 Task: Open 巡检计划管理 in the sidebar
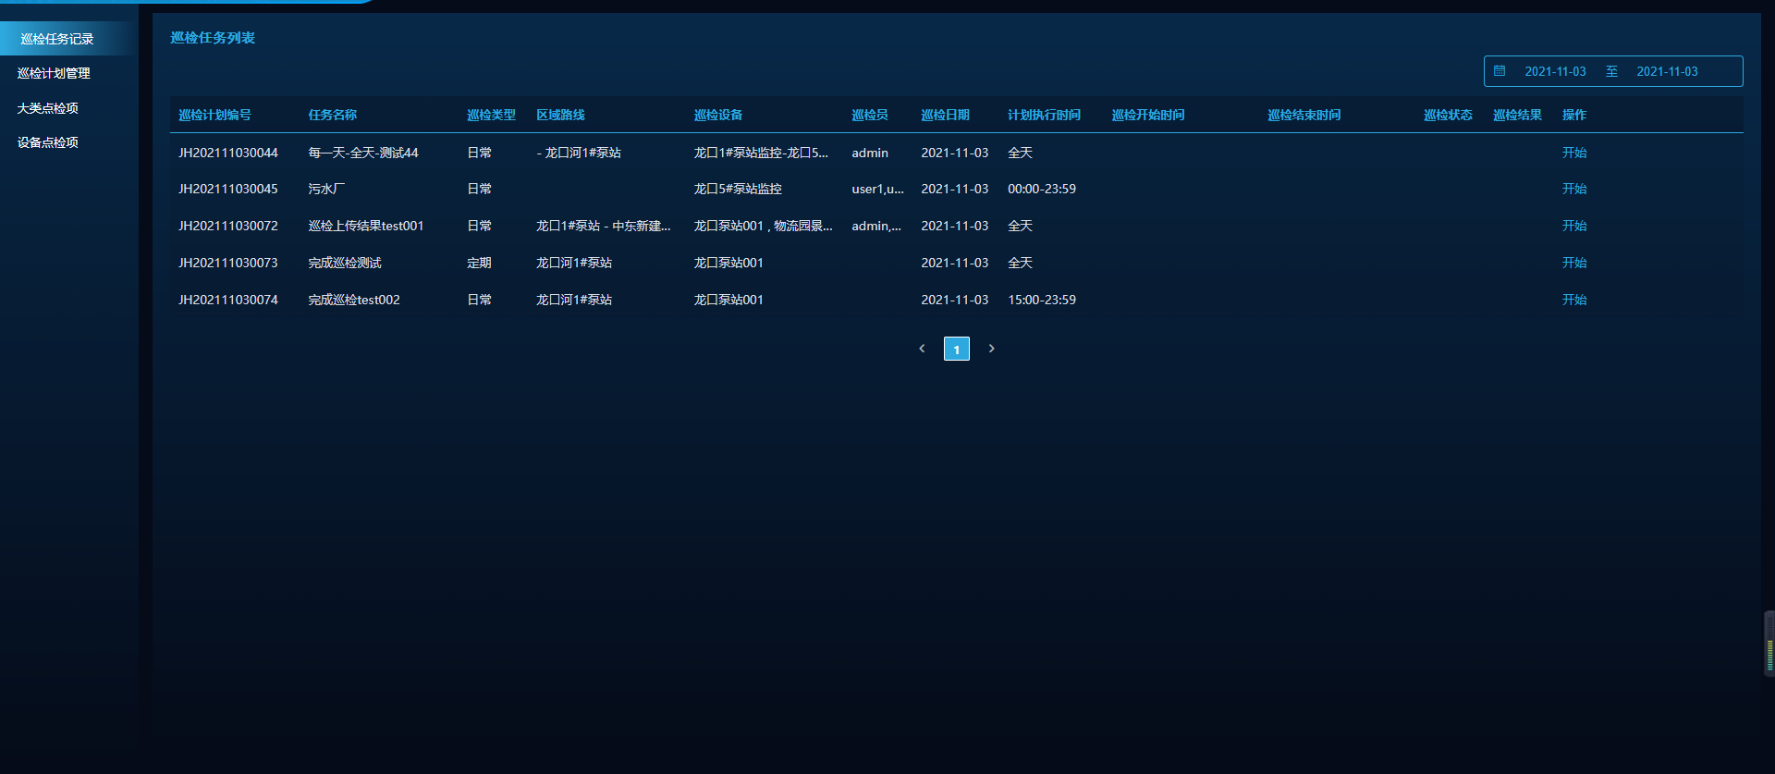coord(54,73)
